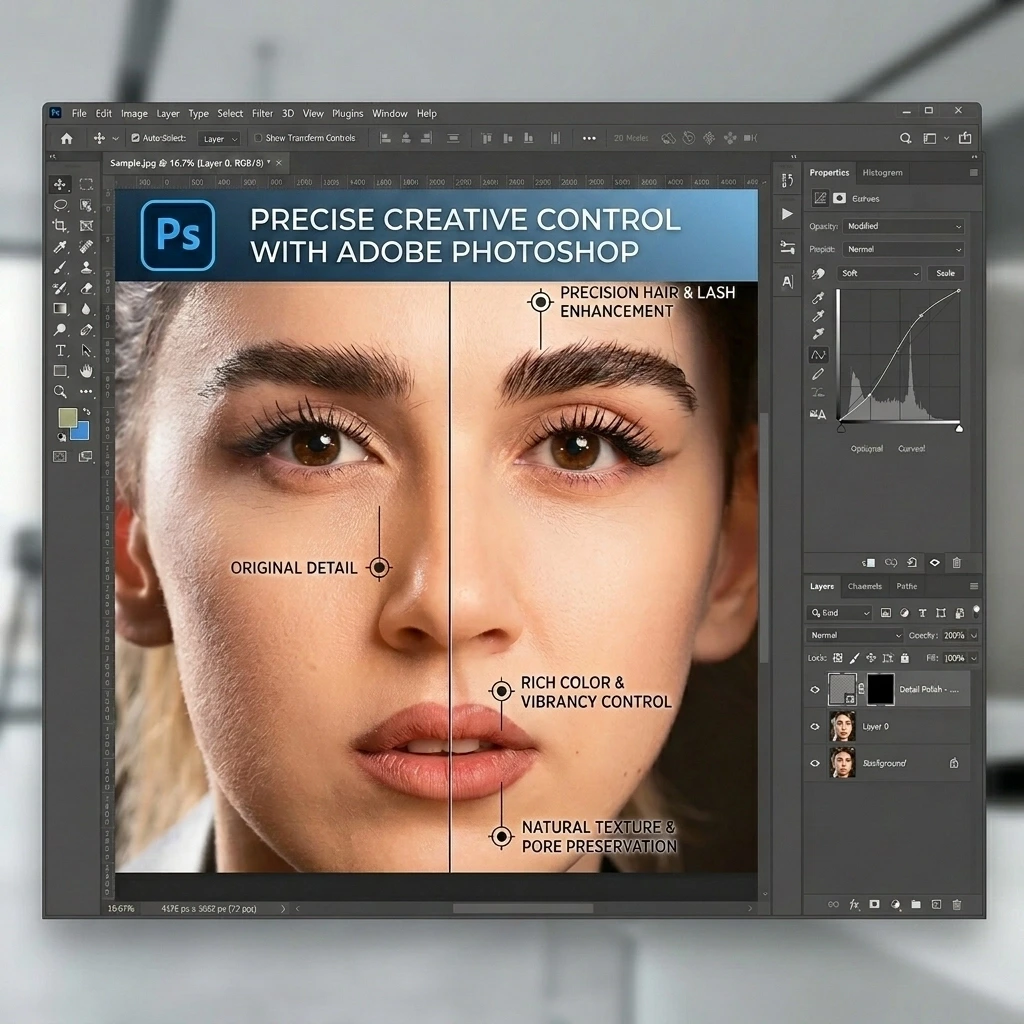Open the Auto-Select Layer dropdown
Screen dimensions: 1024x1024
point(219,138)
